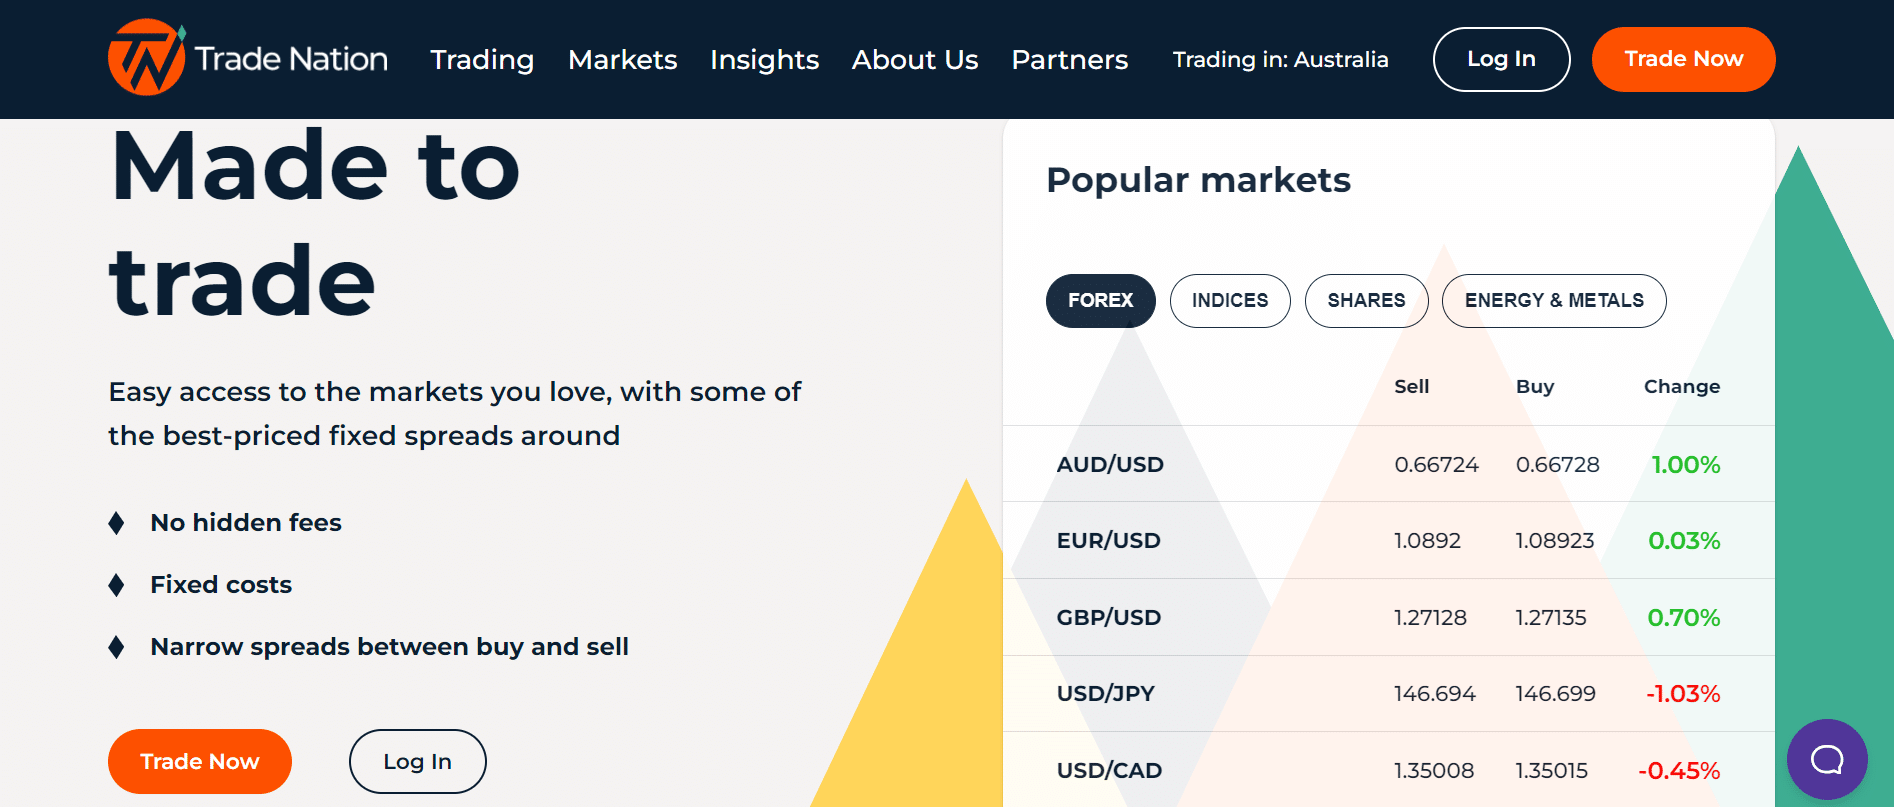Go to the Partners page
This screenshot has width=1894, height=807.
pos(1070,60)
